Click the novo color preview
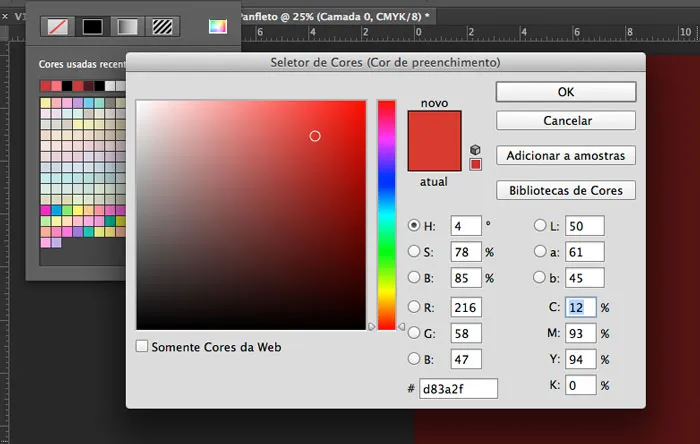 (x=434, y=126)
